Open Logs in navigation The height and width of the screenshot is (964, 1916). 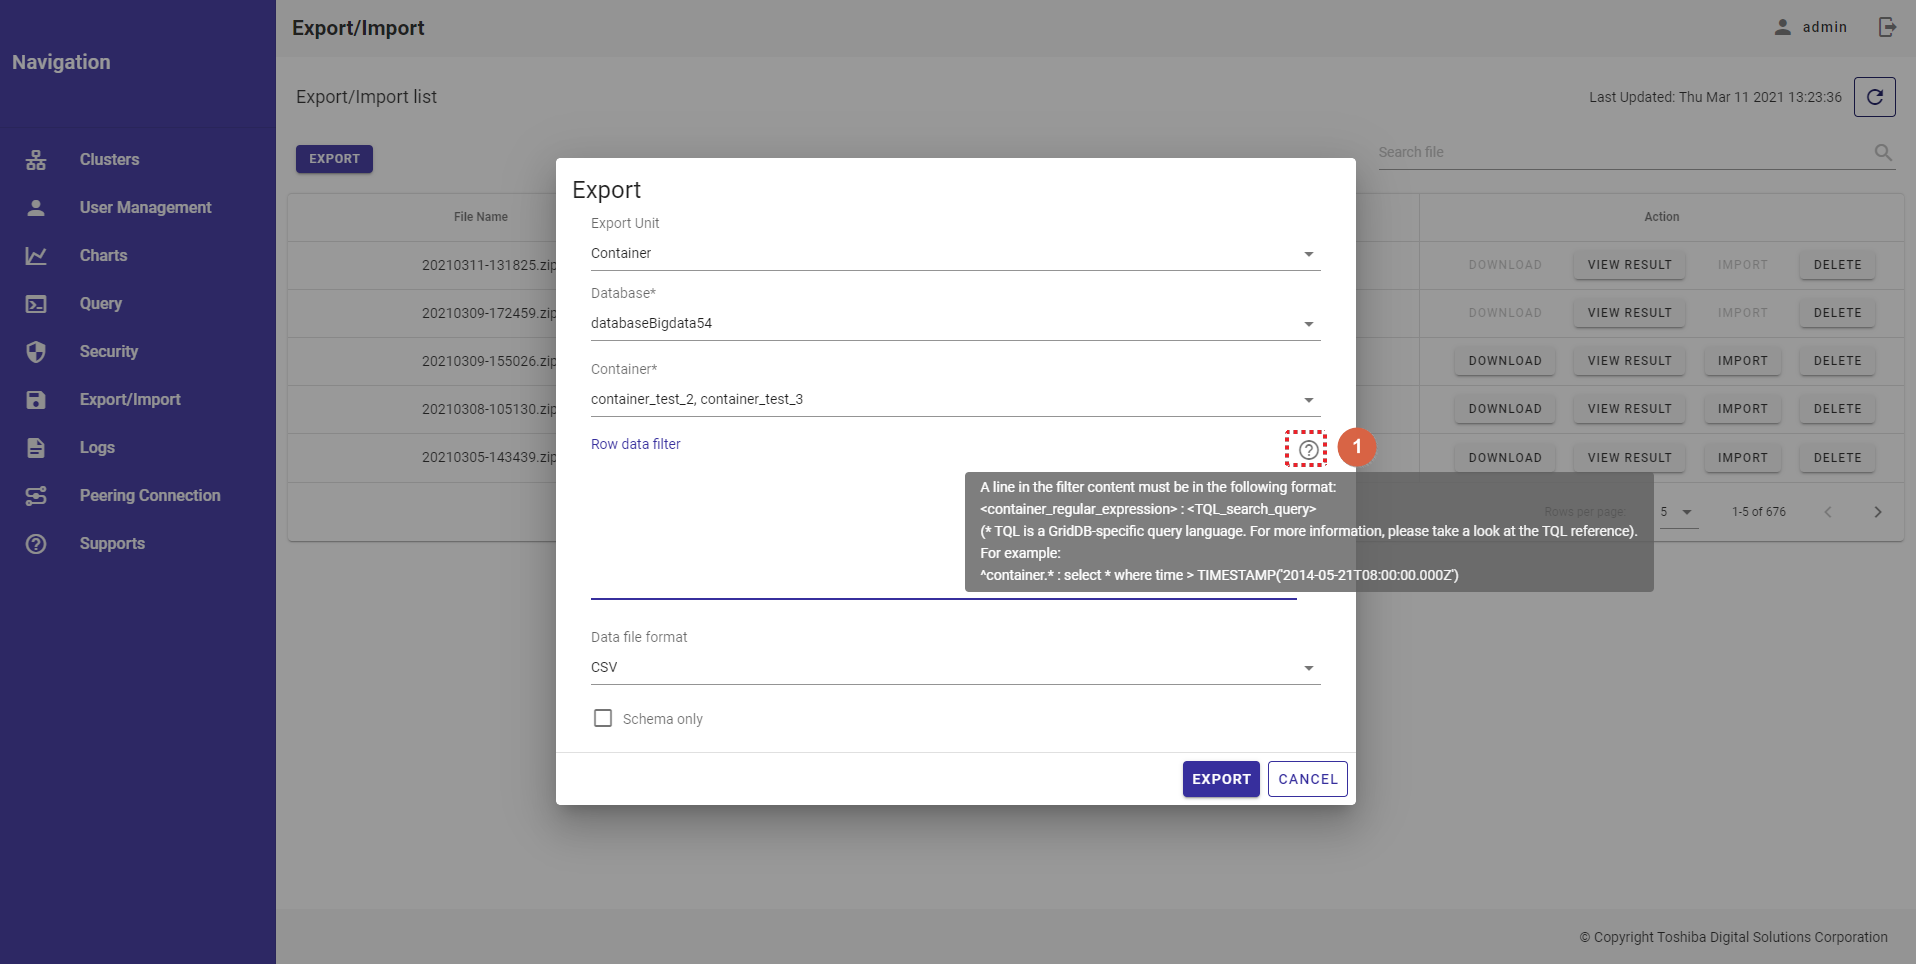pos(97,448)
